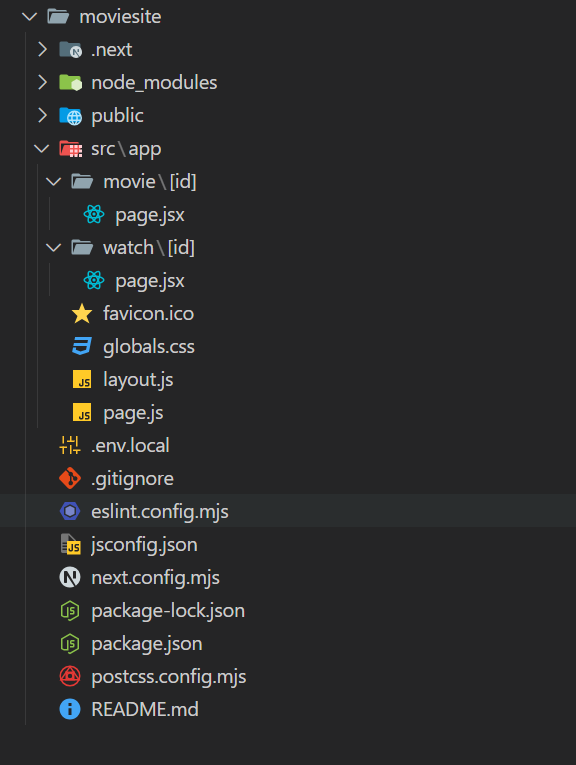Open page.jsx inside movie\[id]

click(150, 215)
